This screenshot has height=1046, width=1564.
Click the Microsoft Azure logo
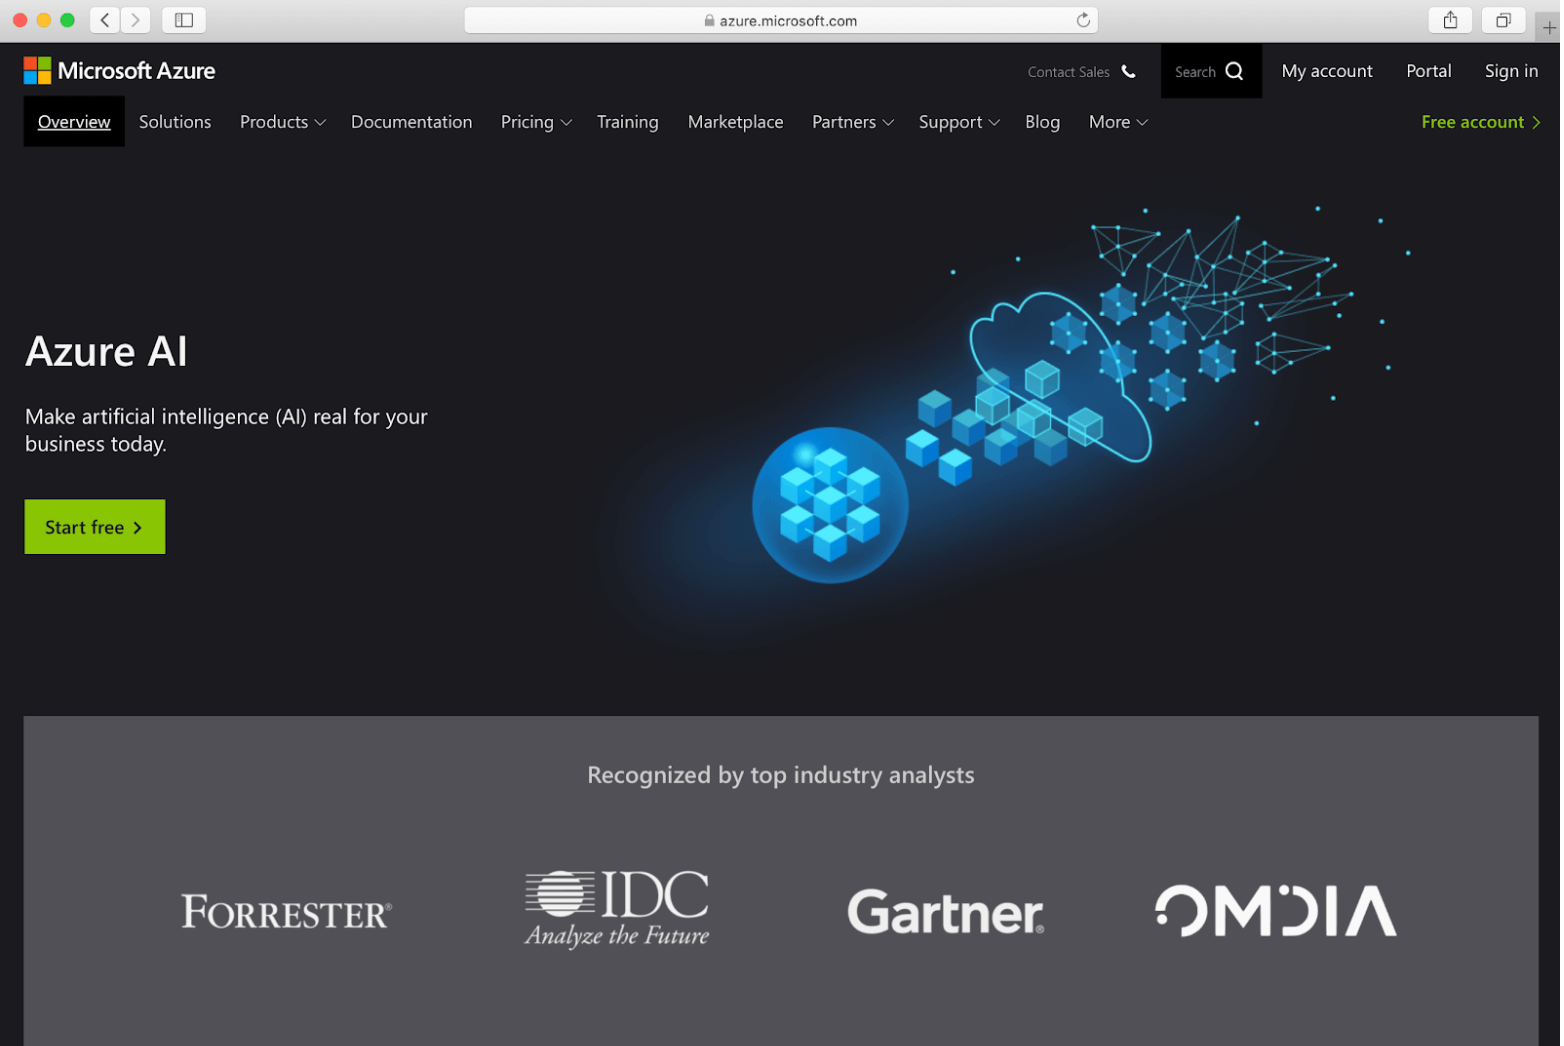coord(120,71)
